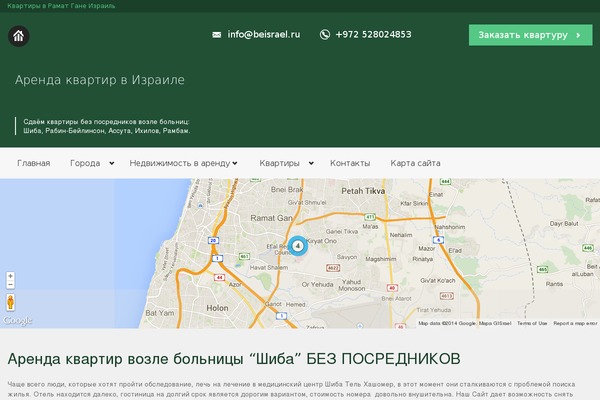Click the route 44 shield on map
600x400 pixels.
[x=219, y=277]
